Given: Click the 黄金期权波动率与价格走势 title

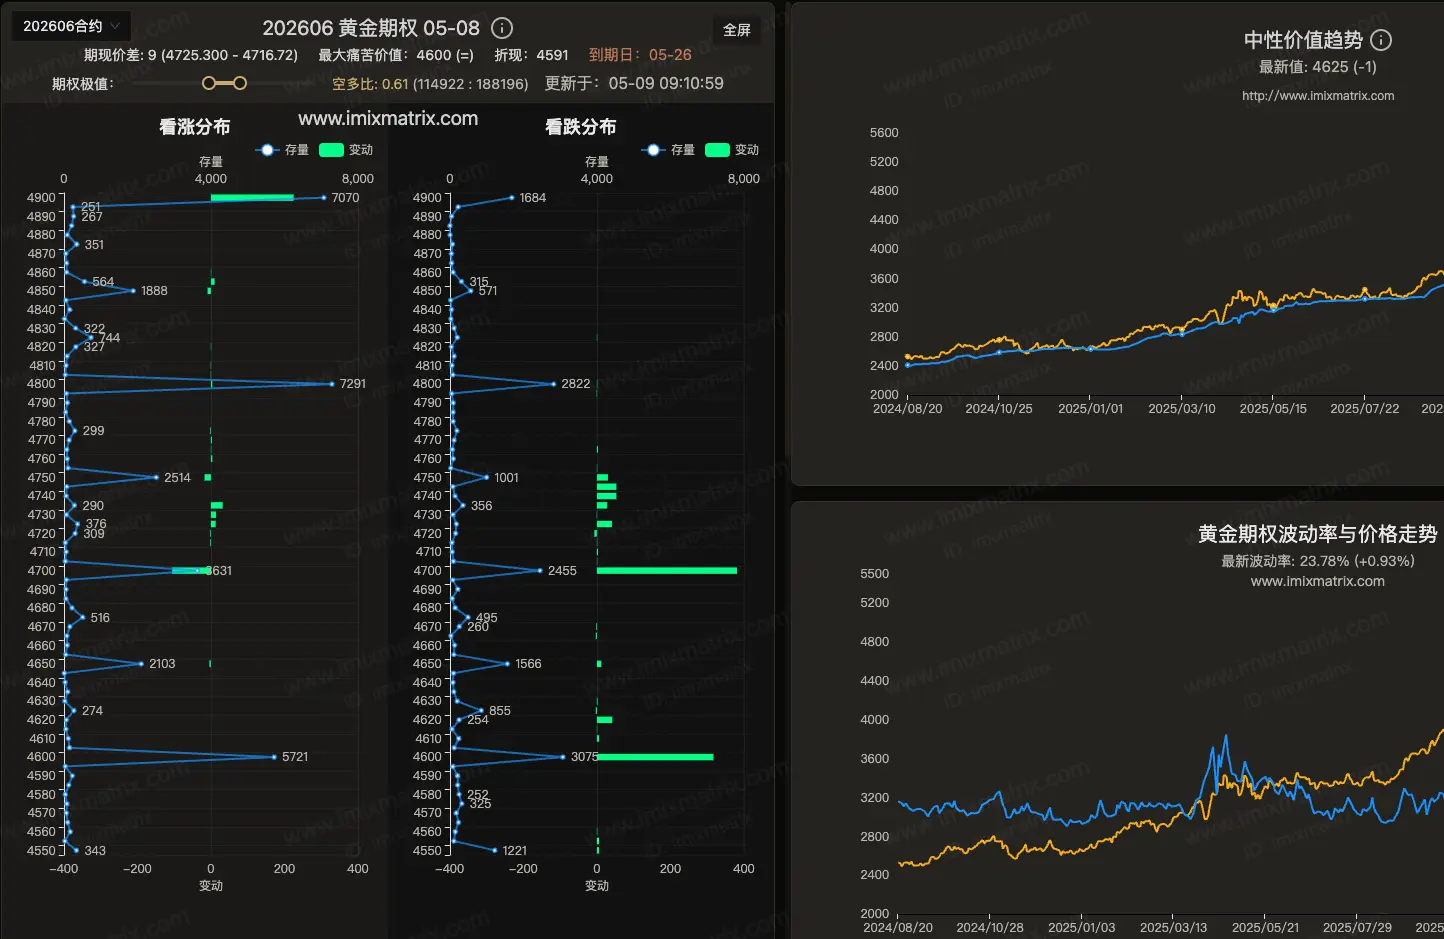Looking at the screenshot, I should tap(1318, 534).
